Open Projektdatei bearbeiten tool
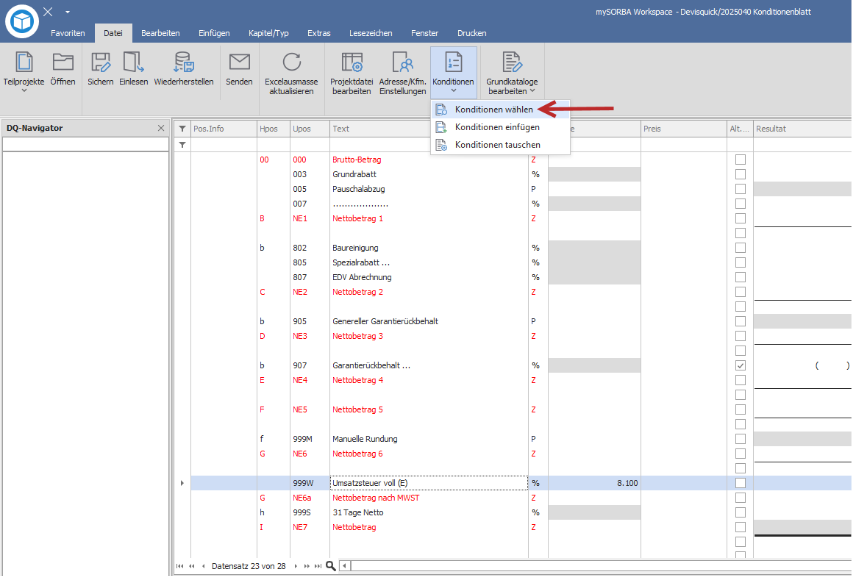The width and height of the screenshot is (852, 576). pos(352,62)
